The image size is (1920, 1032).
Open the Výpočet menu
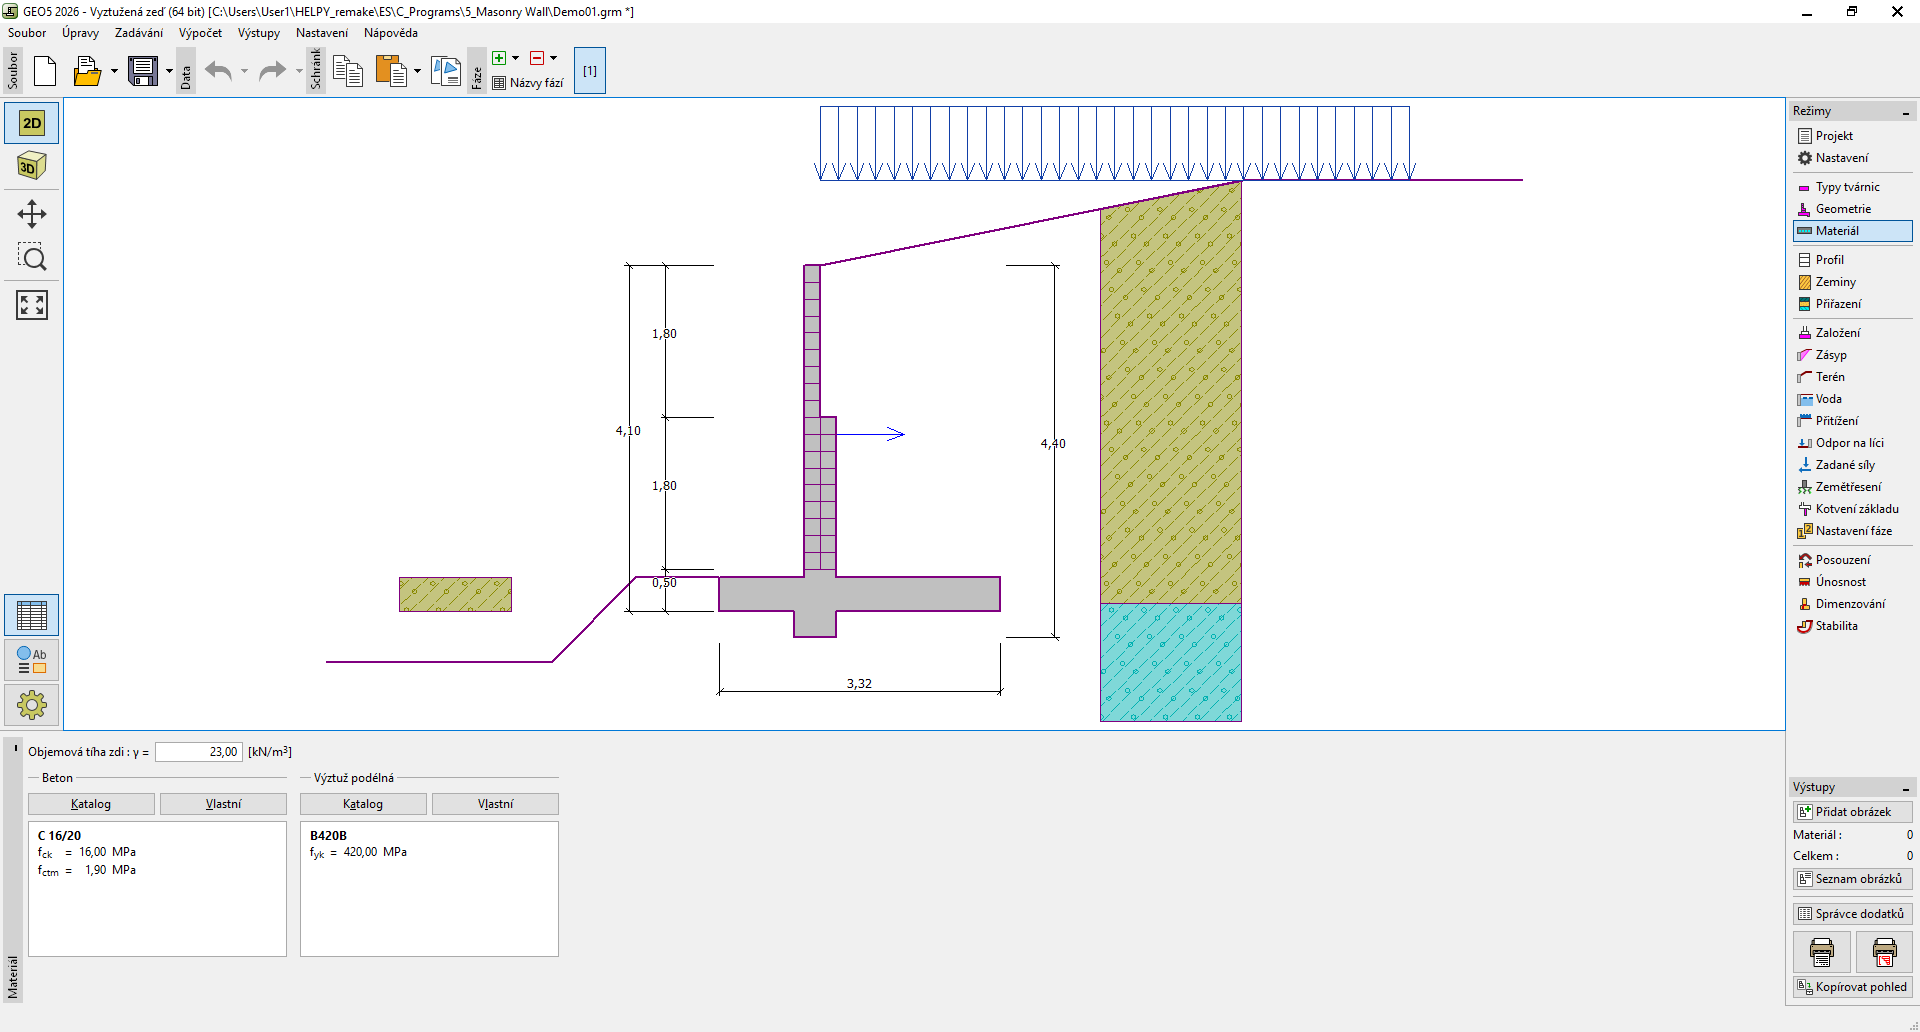pos(200,33)
